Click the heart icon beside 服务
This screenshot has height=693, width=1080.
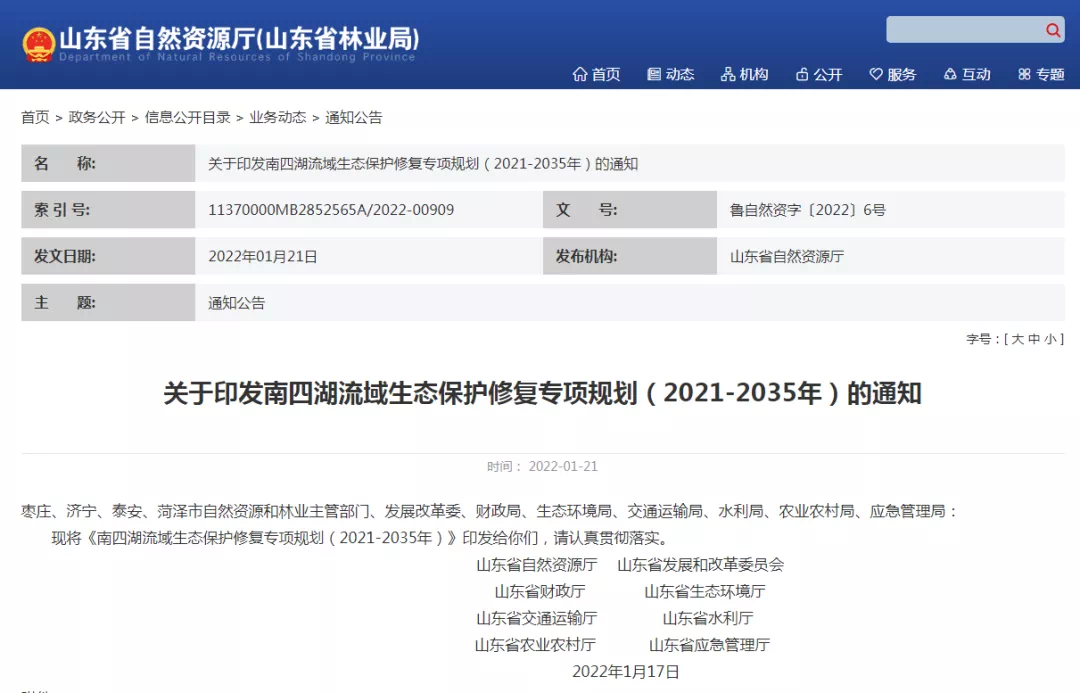[x=875, y=74]
